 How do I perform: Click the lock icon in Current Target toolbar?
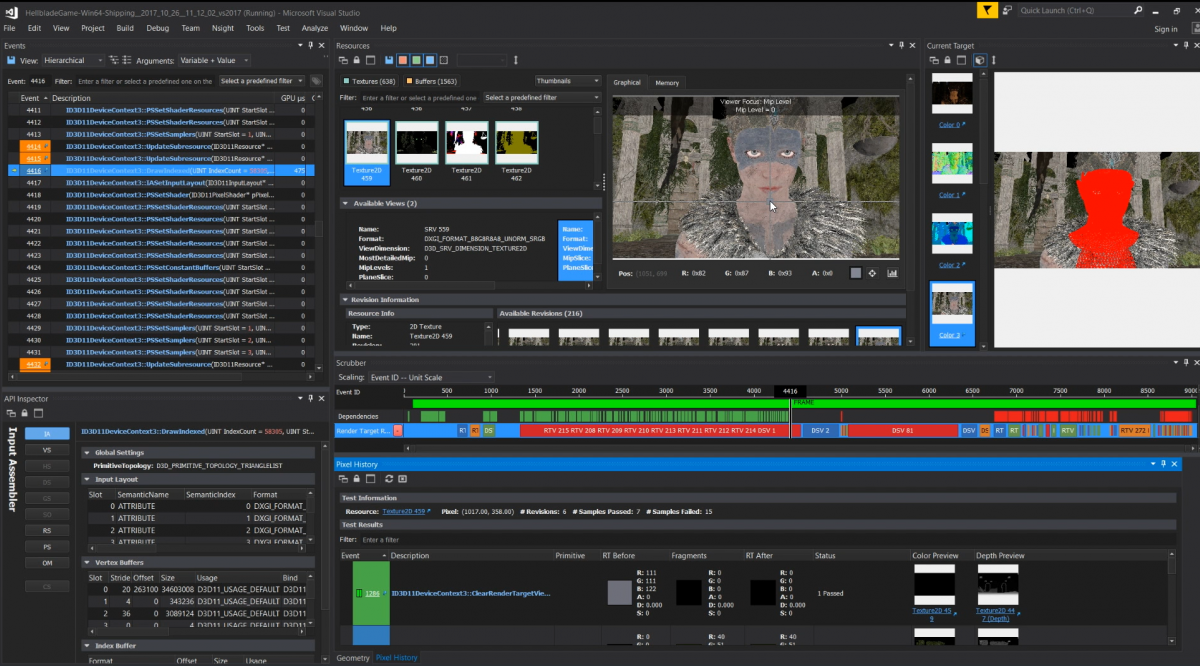950,60
